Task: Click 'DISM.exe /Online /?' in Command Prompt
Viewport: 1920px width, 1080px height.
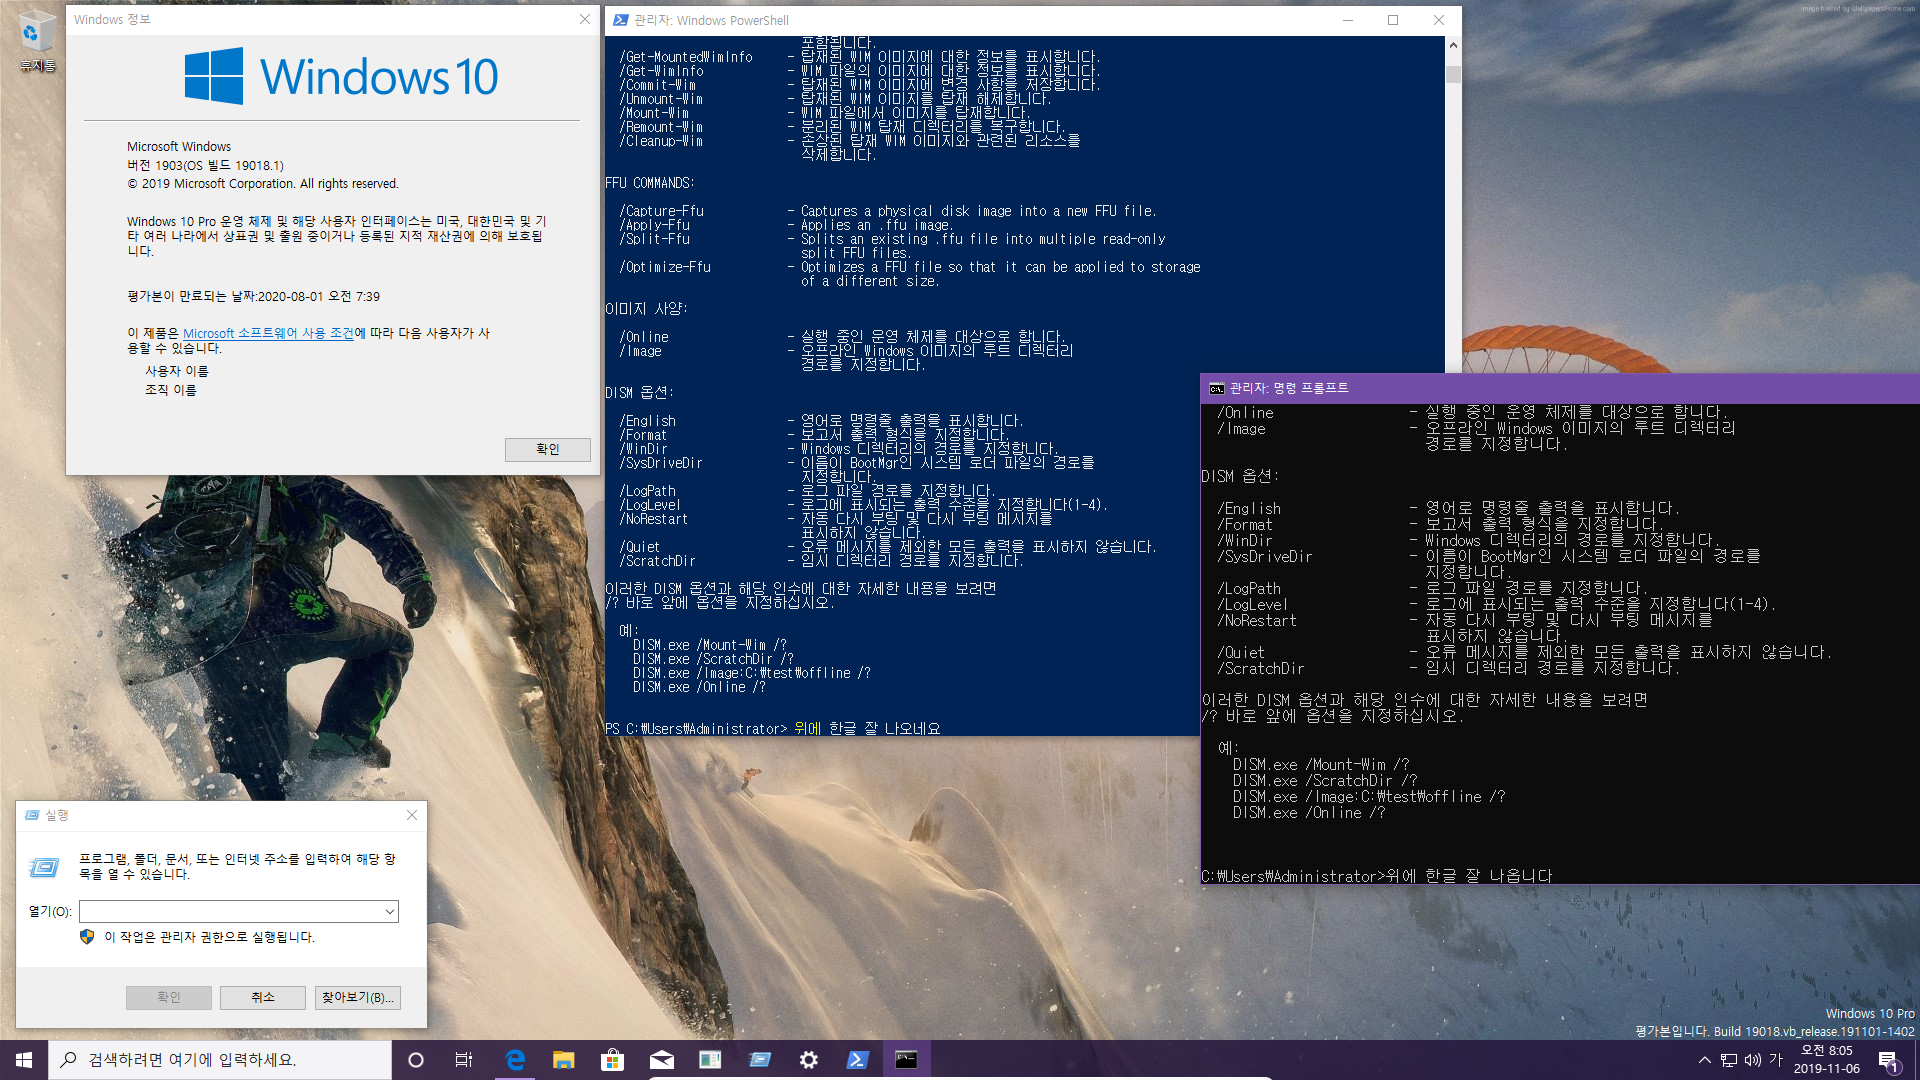Action: (x=1309, y=813)
